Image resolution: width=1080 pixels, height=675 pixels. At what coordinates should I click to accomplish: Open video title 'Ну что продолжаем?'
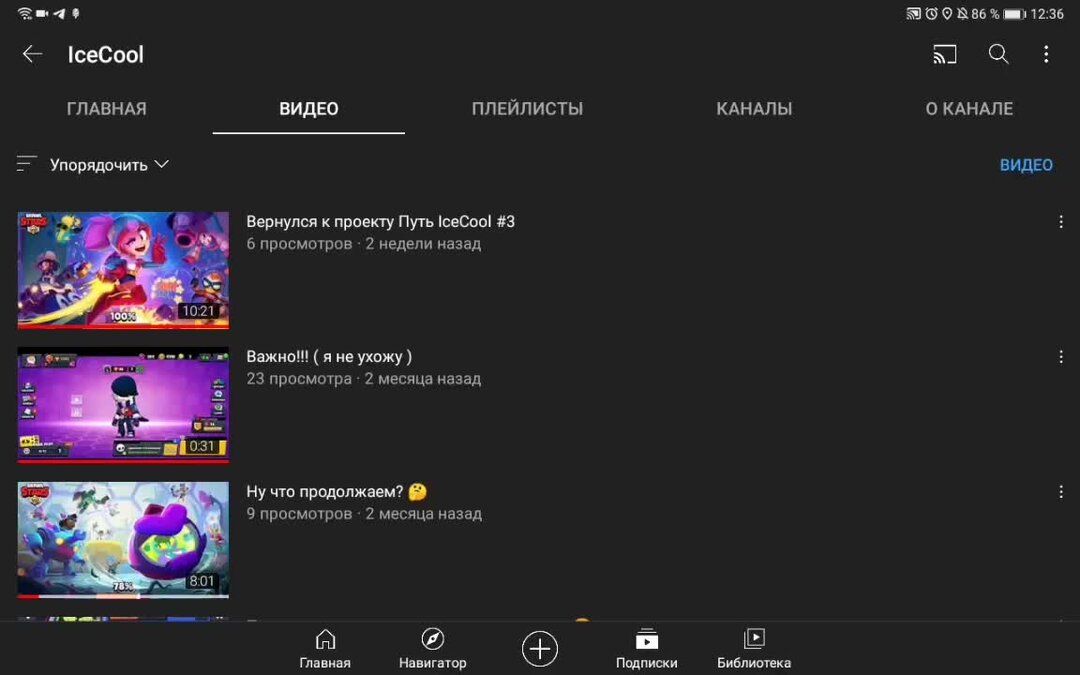(x=337, y=492)
